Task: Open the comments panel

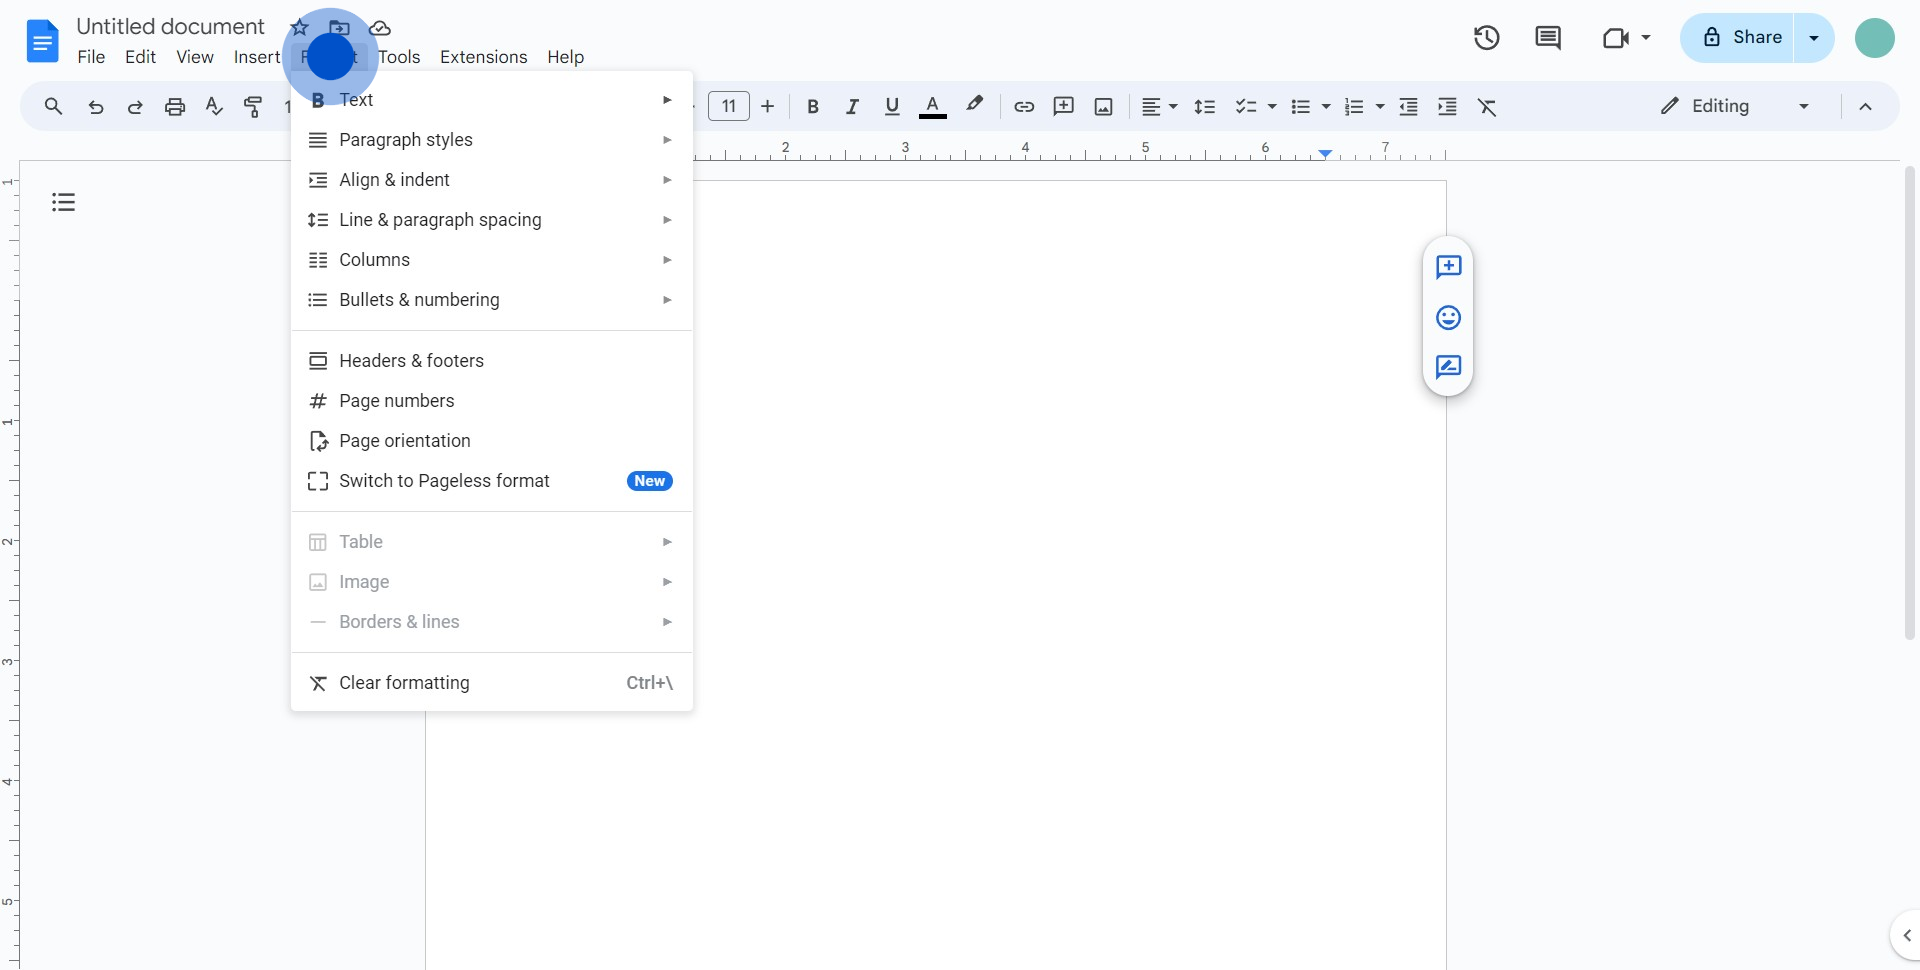Action: pyautogui.click(x=1548, y=37)
